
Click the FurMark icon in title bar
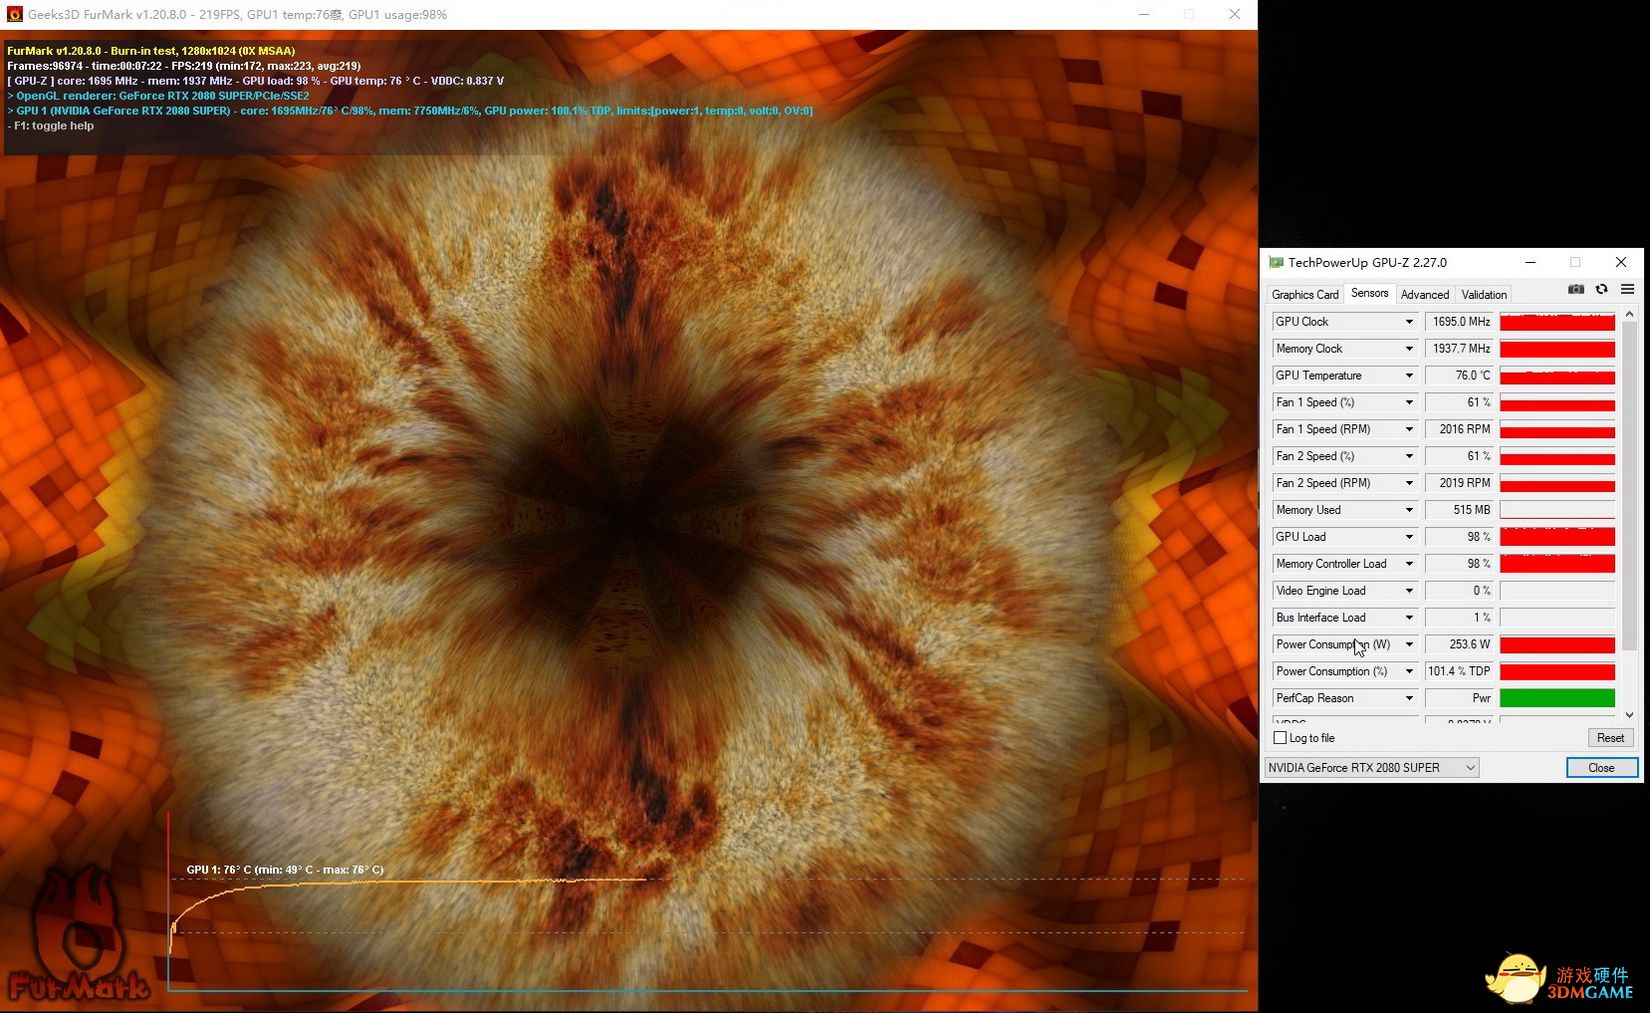click(14, 15)
